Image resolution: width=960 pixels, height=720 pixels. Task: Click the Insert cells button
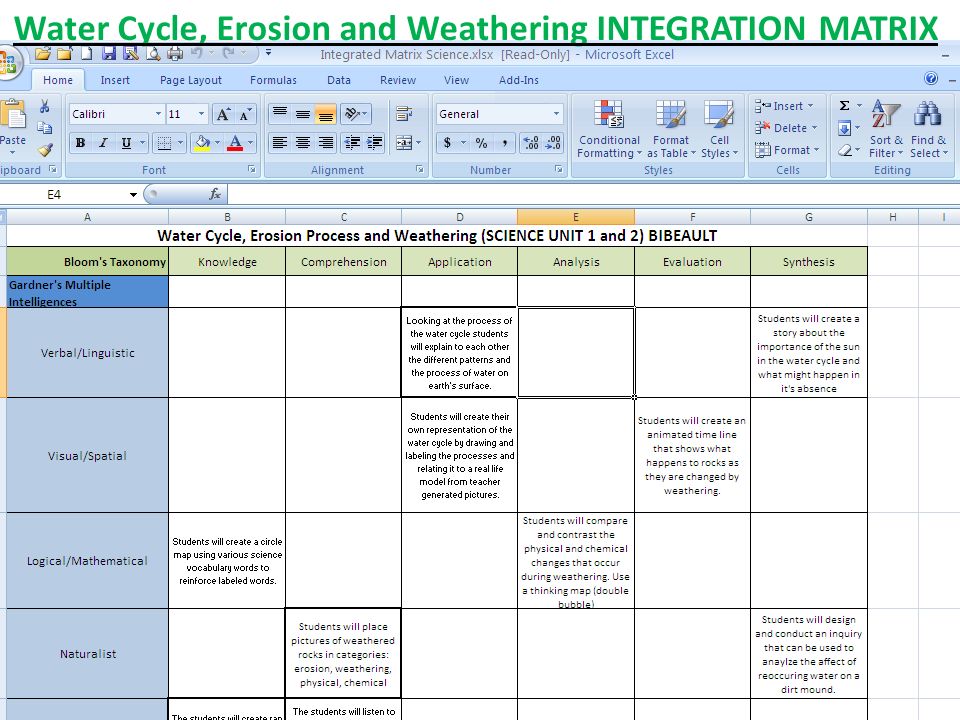[x=784, y=106]
